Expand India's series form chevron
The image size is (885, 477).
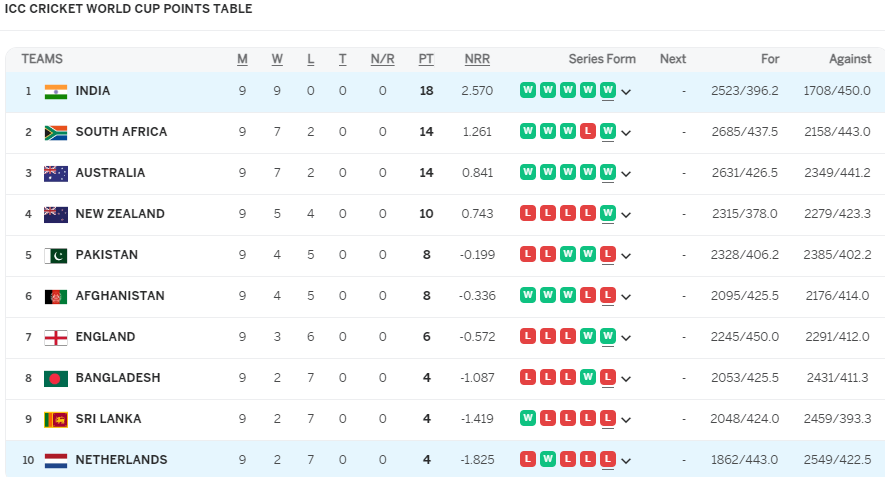pos(626,92)
